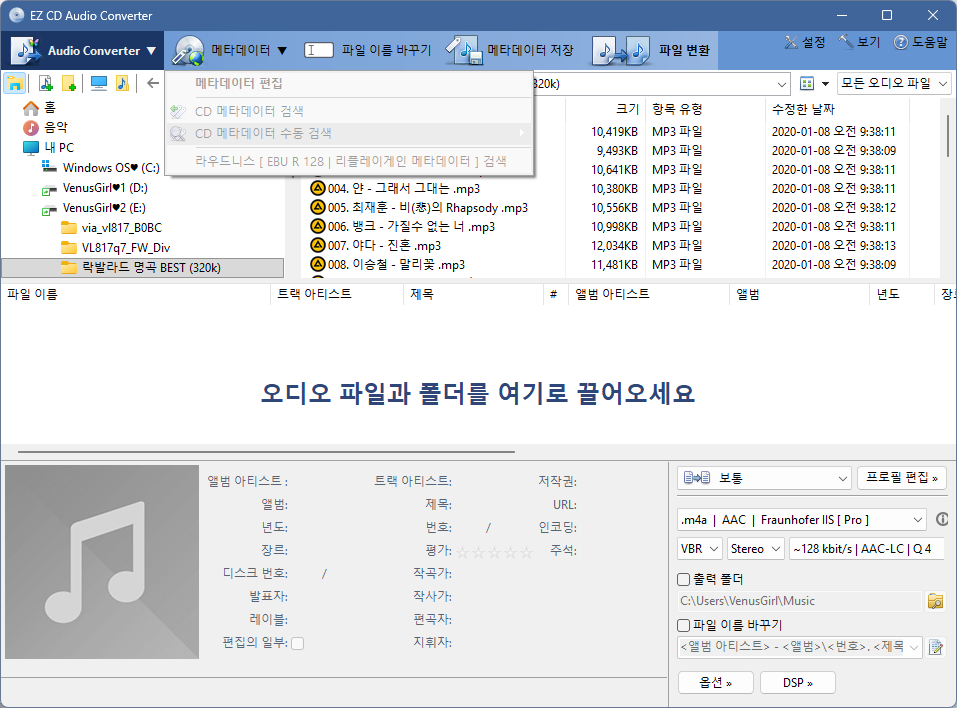This screenshot has height=708, width=957.
Task: Click the encoder info icon
Action: 942,519
